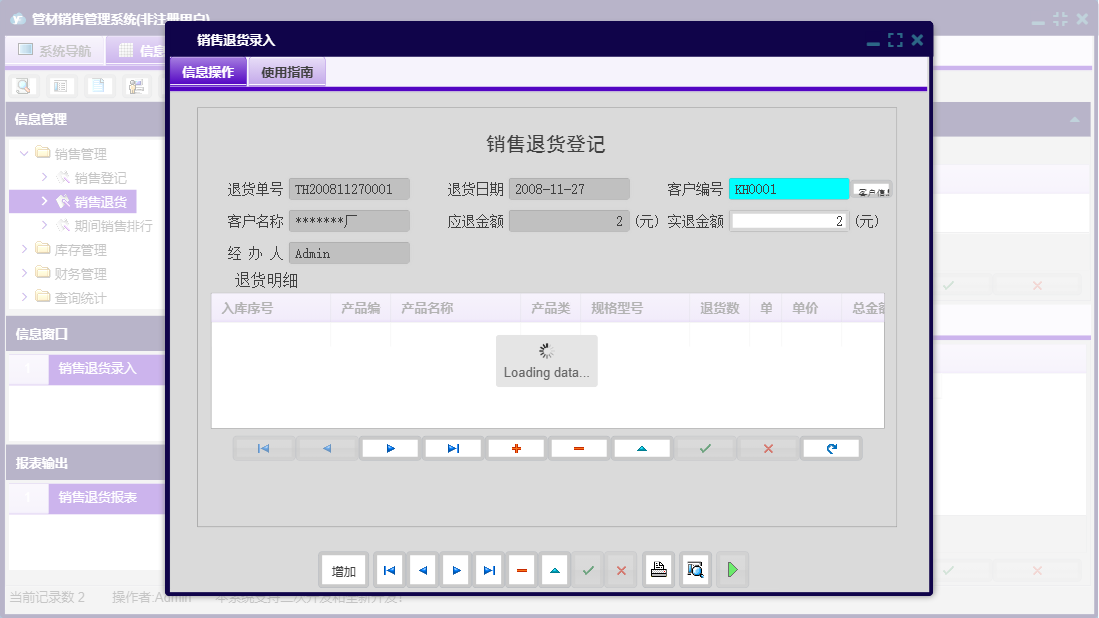Confirm detail edits with the green checkmark
Screen dimensions: 1099x618
705,448
